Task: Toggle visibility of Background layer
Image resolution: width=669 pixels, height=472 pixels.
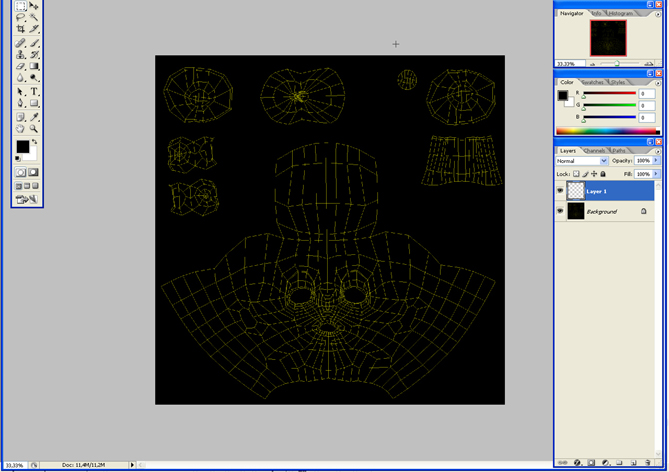Action: click(560, 211)
